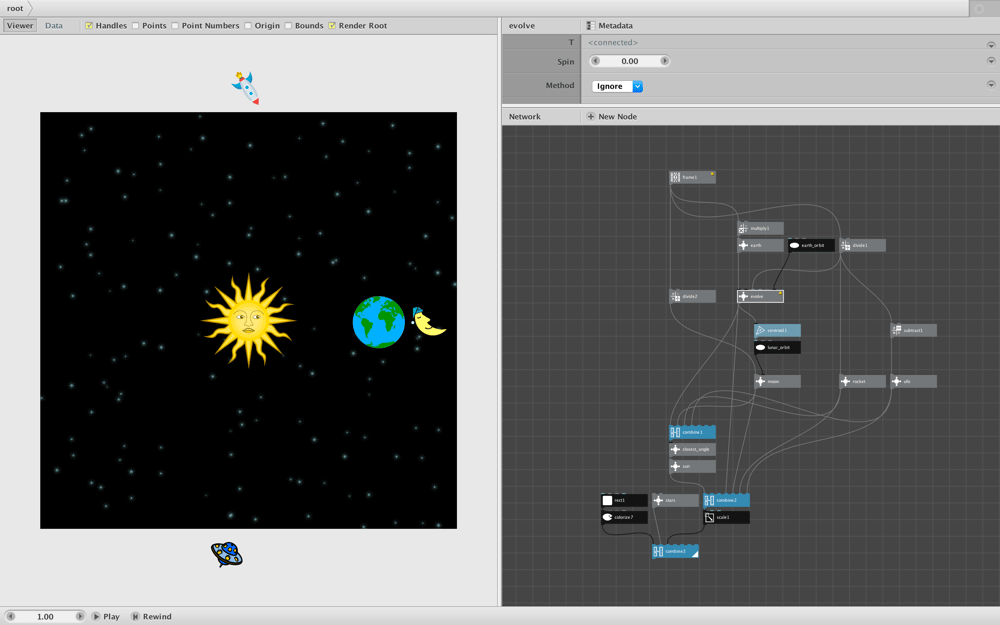Screen dimensions: 1000x625
Task: Decrease the frame number with left arrow
Action: (x=10, y=617)
